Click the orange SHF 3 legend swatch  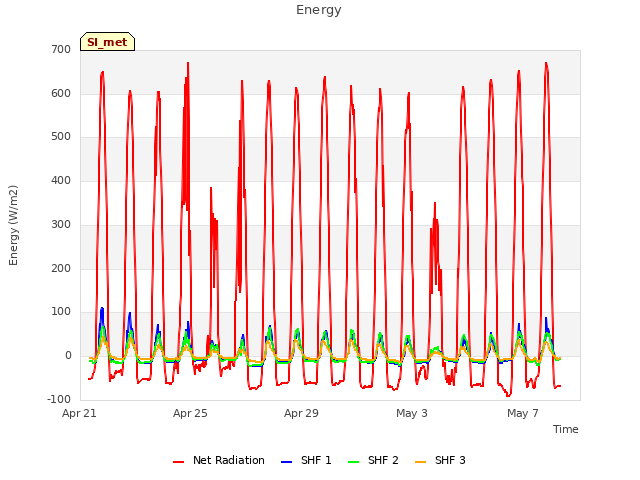[420, 462]
